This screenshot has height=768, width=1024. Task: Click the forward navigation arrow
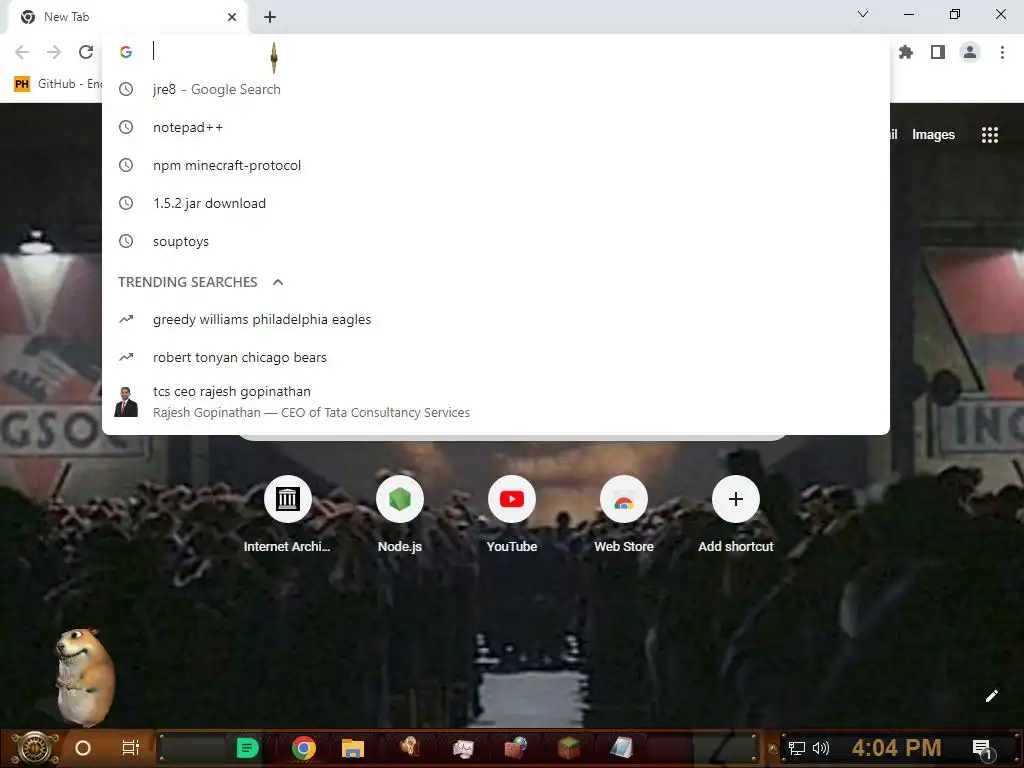54,52
